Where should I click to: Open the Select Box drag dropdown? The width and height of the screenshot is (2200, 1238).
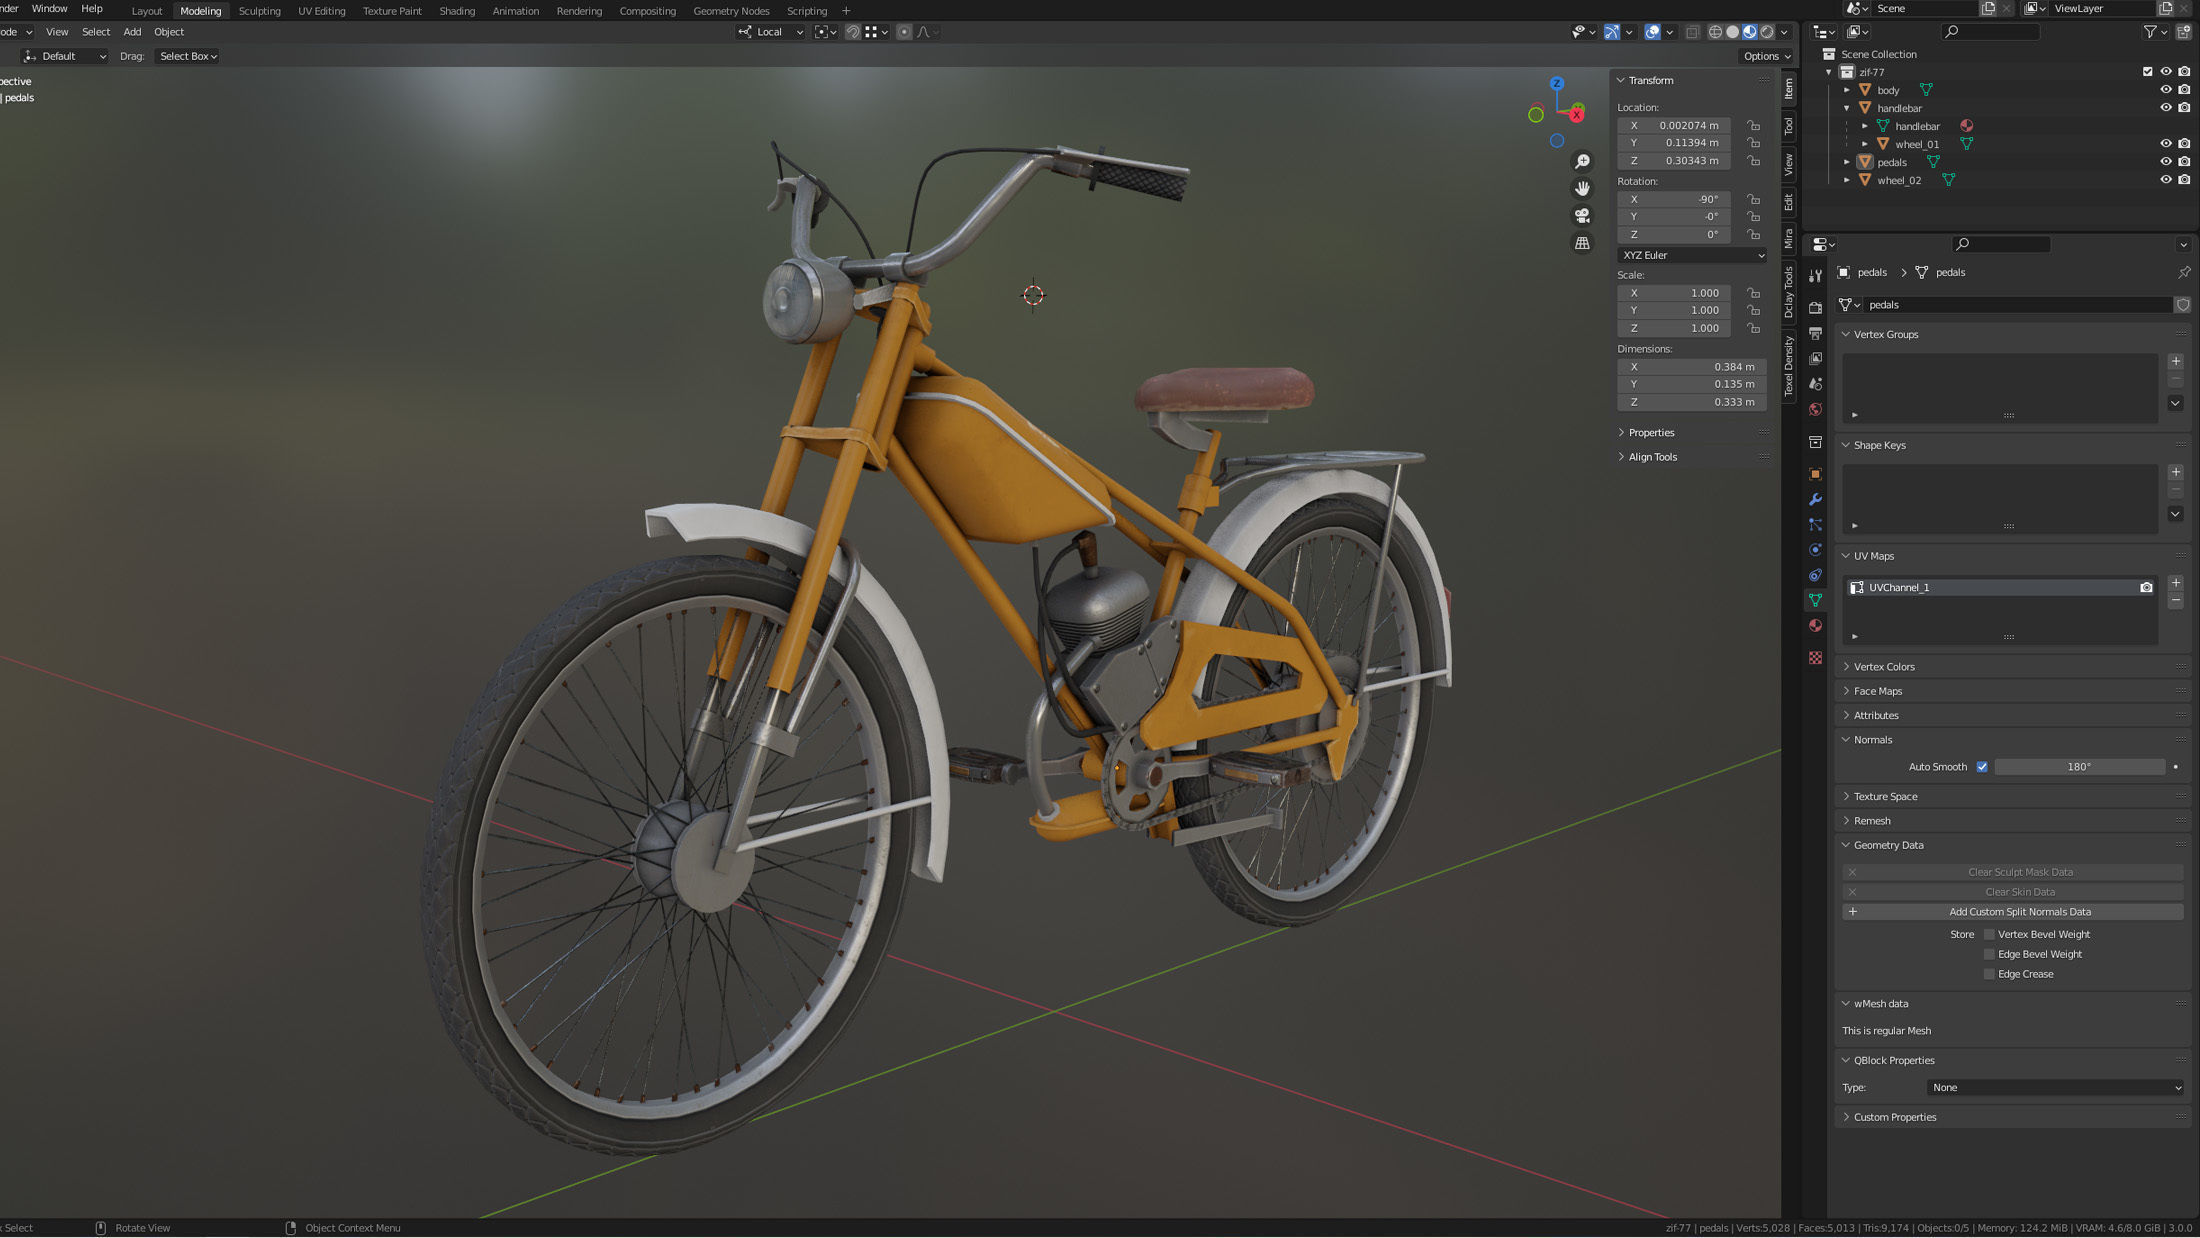(188, 57)
